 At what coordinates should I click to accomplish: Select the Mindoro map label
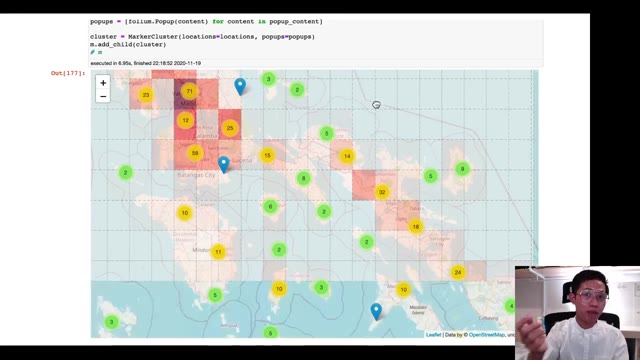pyautogui.click(x=202, y=250)
